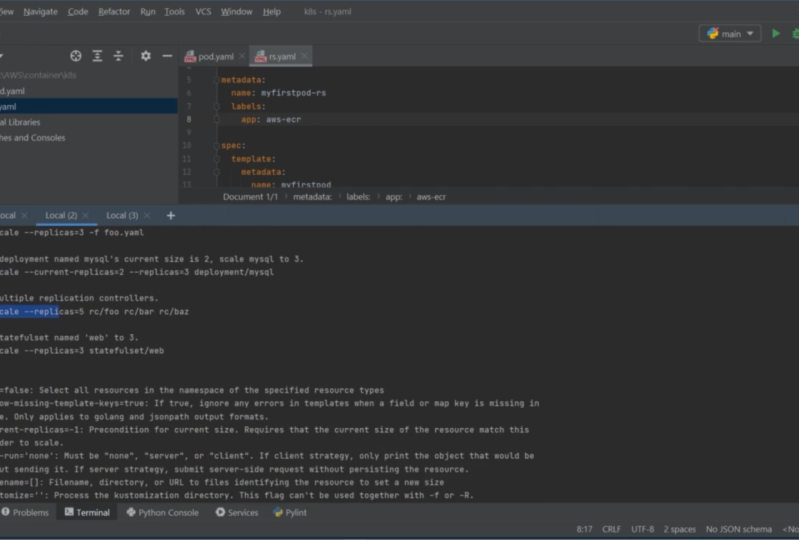Viewport: 799px width, 540px height.
Task: Hide the project panel with minus icon
Action: coord(167,56)
